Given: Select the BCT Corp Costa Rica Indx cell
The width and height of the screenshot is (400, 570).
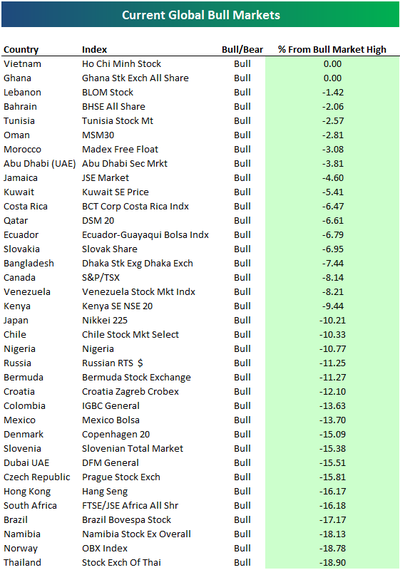Looking at the screenshot, I should pos(135,206).
